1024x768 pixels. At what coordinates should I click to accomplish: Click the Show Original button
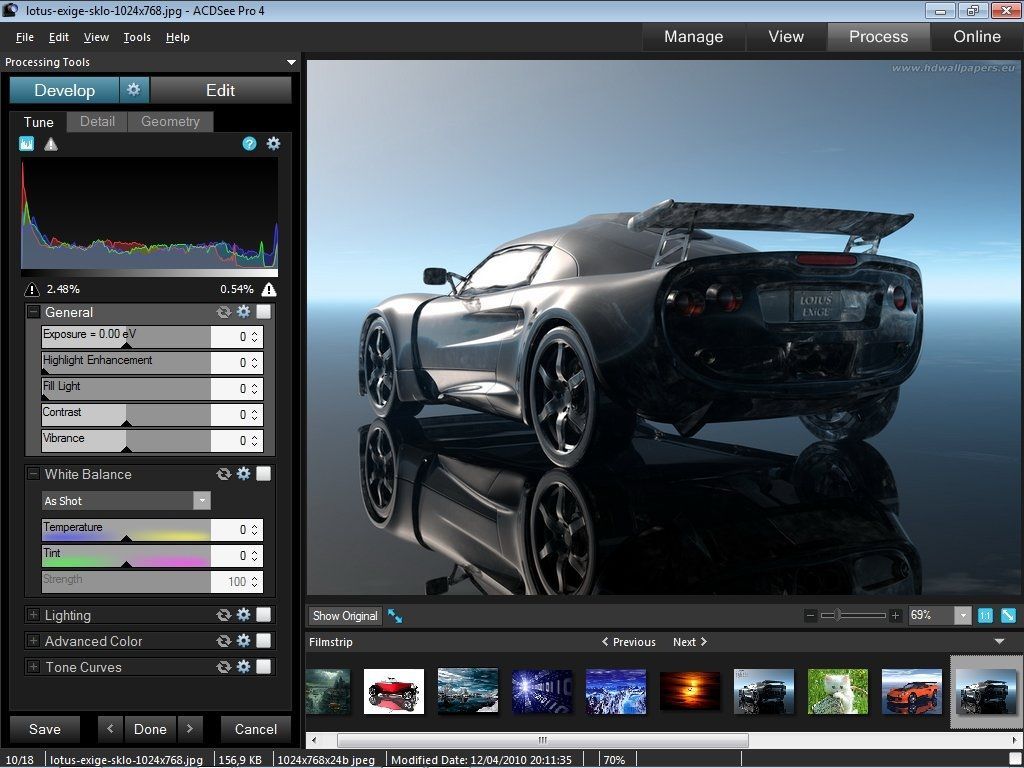click(344, 616)
